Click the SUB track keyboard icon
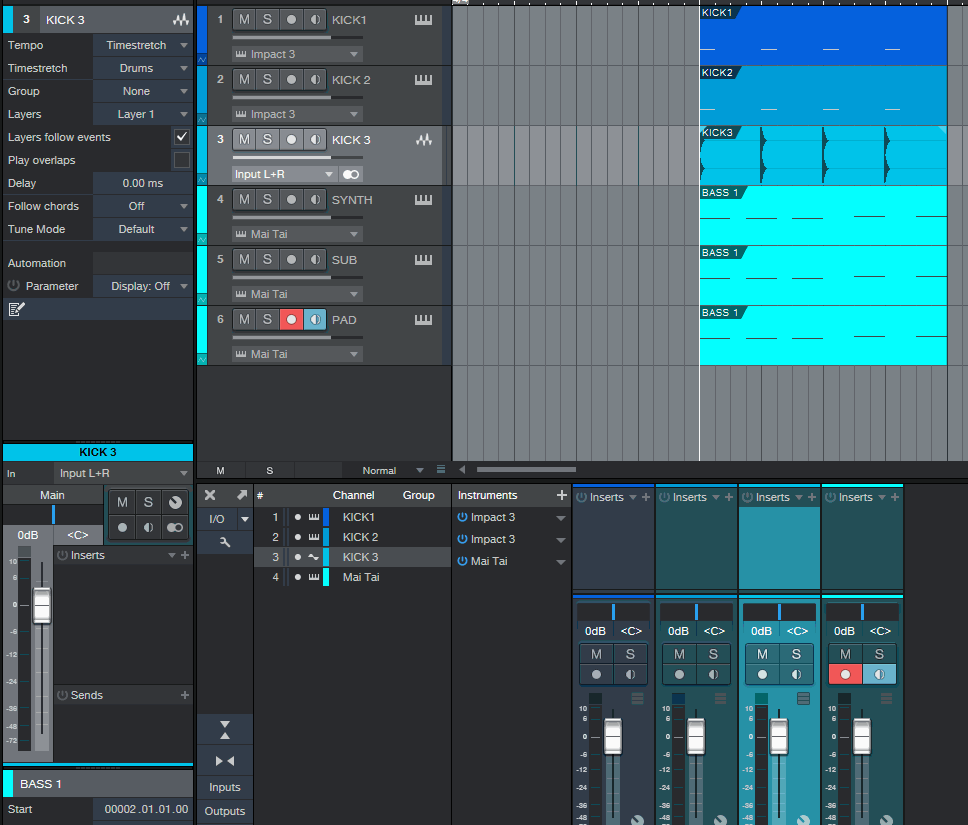The height and width of the screenshot is (825, 968). point(424,259)
